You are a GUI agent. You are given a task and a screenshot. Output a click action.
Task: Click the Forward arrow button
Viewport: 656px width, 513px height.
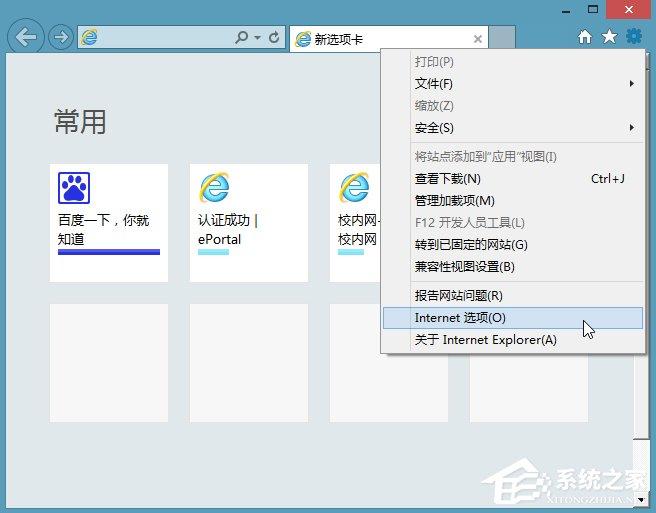pos(61,37)
